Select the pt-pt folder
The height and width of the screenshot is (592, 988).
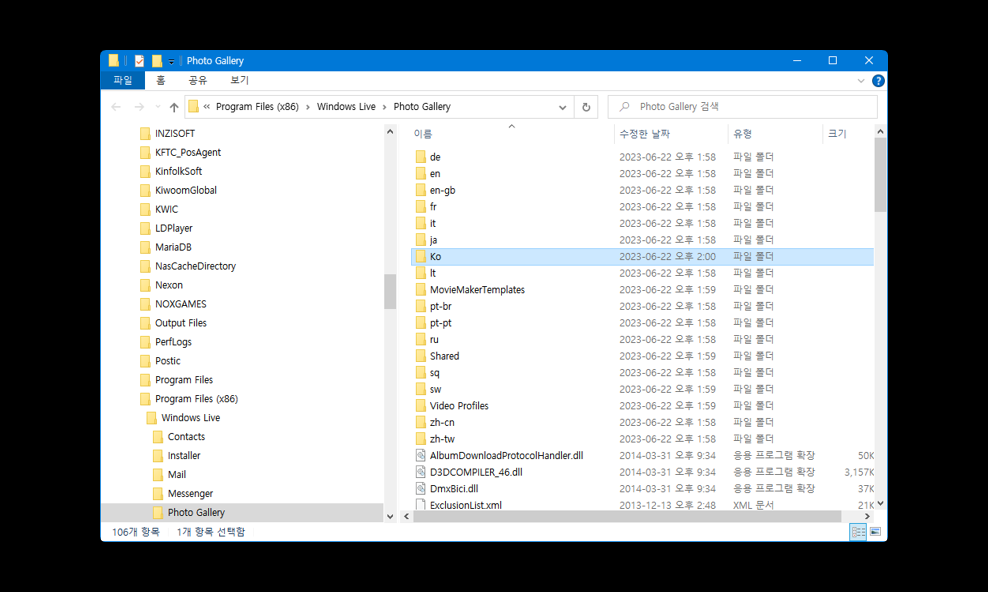pos(440,322)
